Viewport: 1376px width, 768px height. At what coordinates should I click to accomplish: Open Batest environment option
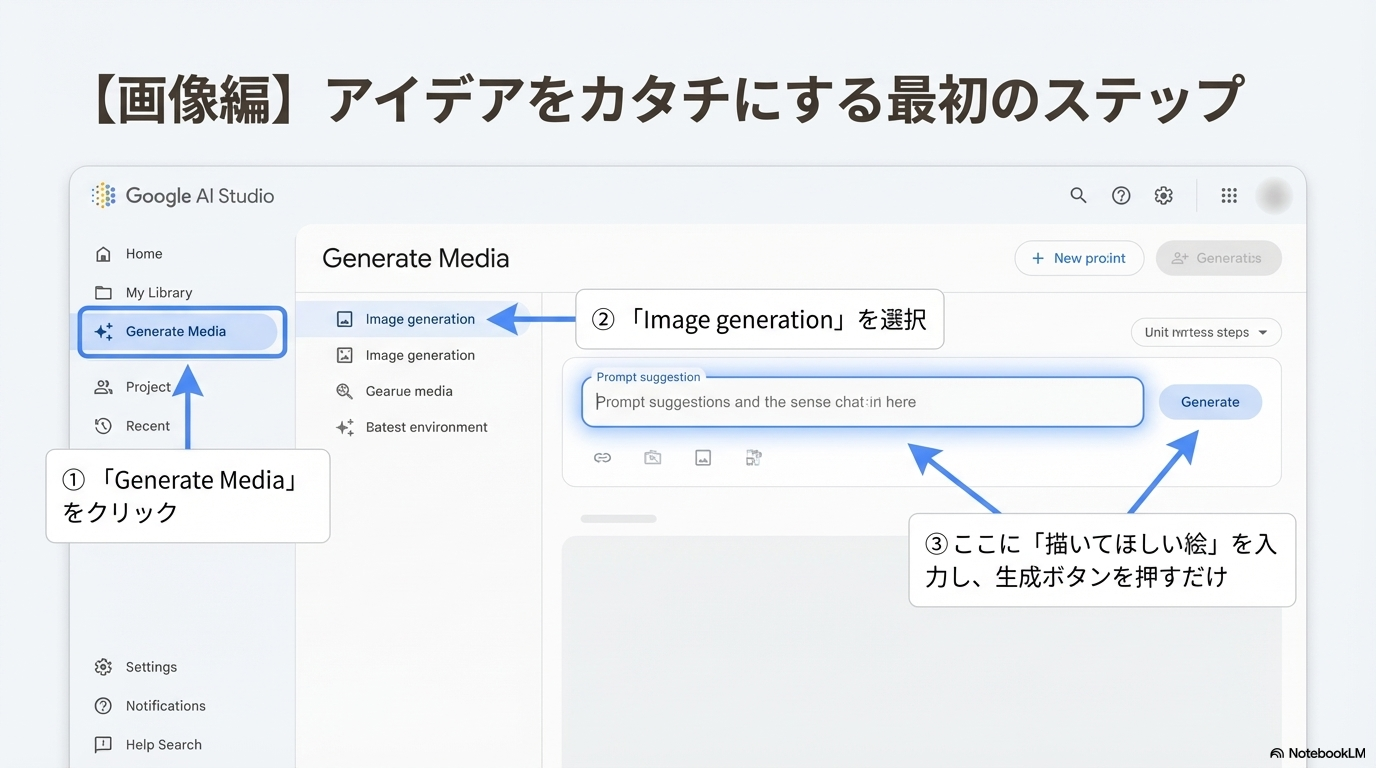pos(425,427)
